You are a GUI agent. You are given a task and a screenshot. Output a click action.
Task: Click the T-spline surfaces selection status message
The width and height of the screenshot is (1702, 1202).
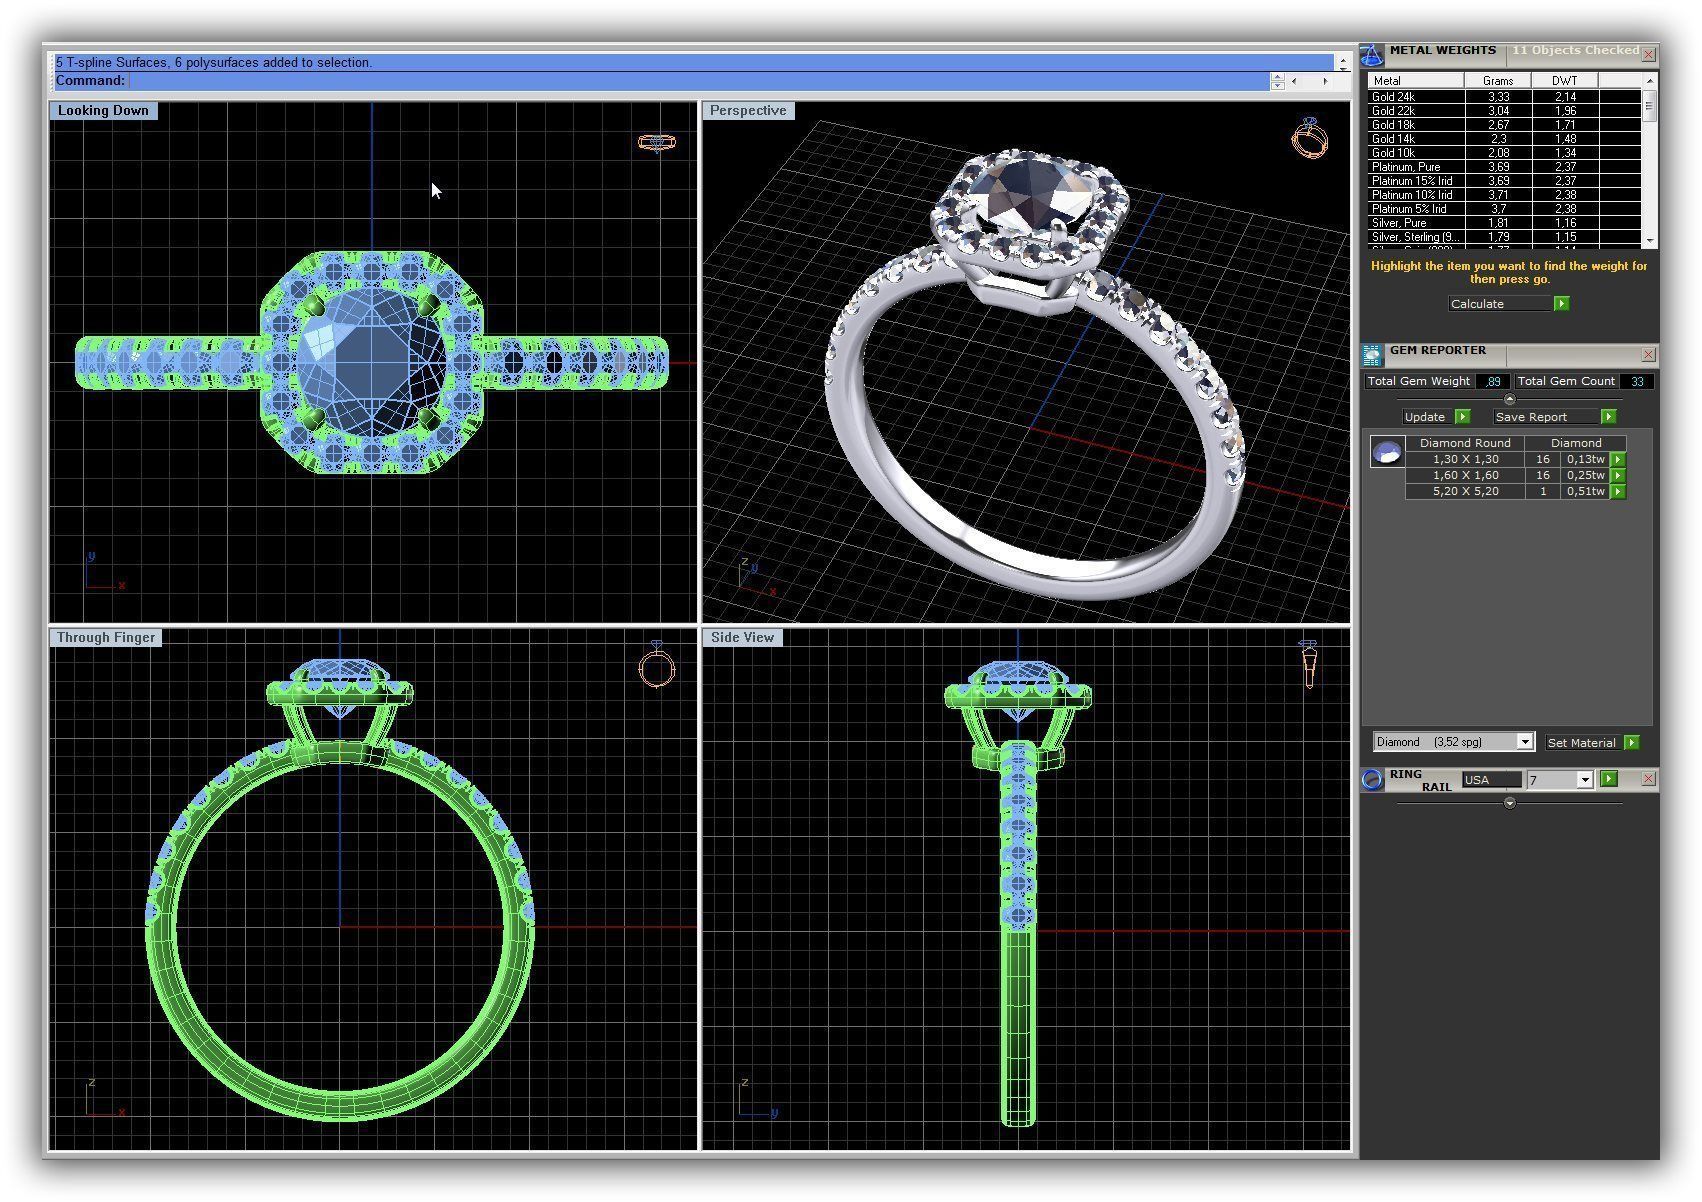[x=214, y=62]
